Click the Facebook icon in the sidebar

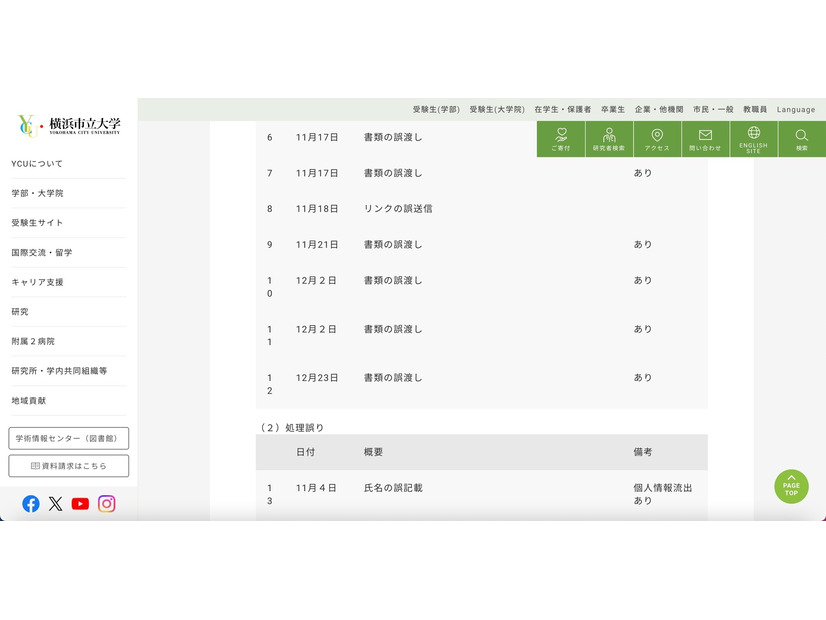click(x=31, y=504)
